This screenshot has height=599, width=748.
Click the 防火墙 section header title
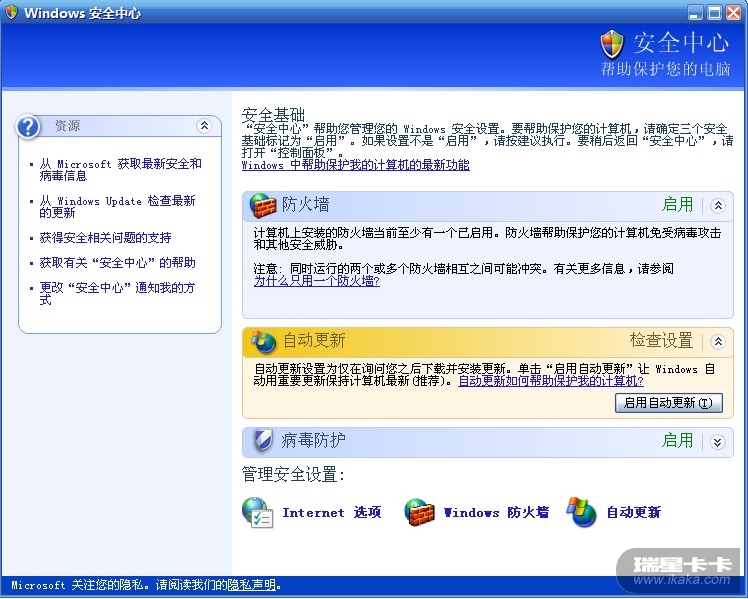(x=305, y=205)
